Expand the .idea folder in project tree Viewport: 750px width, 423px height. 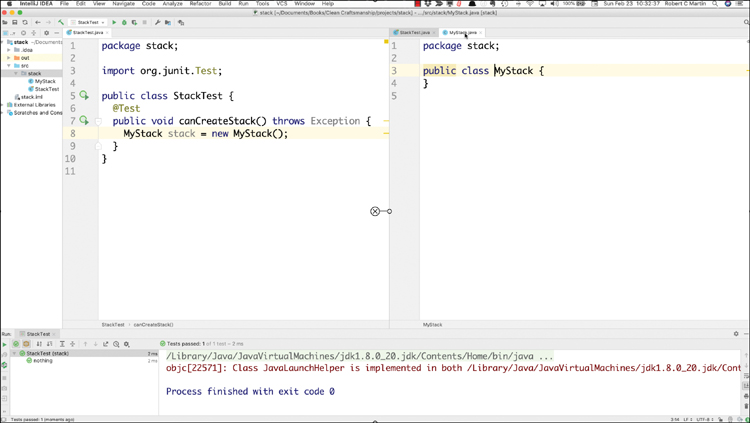[9, 50]
